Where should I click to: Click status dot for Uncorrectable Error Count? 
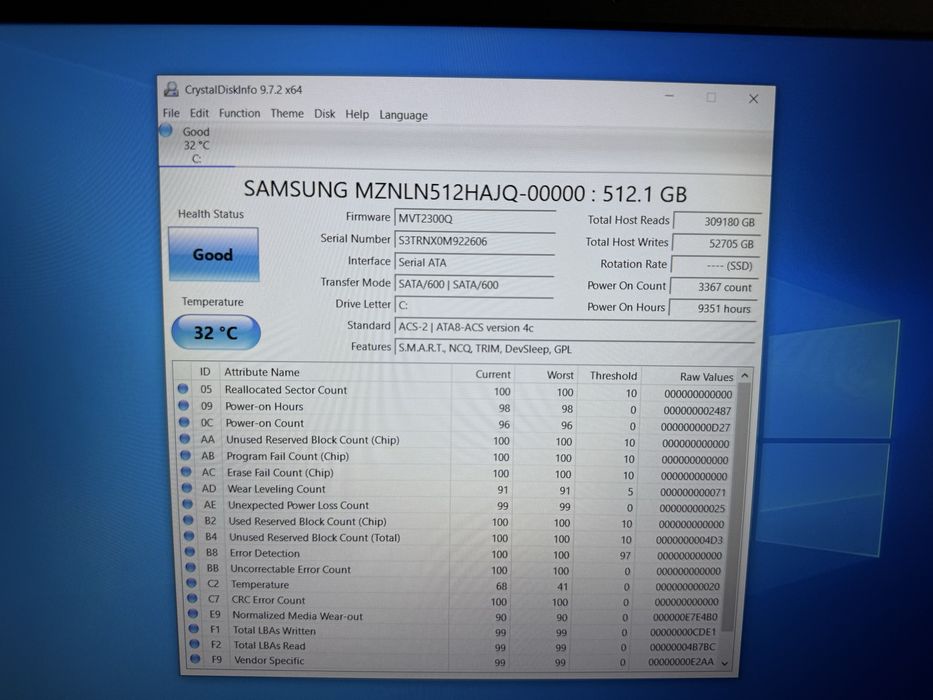[x=190, y=568]
